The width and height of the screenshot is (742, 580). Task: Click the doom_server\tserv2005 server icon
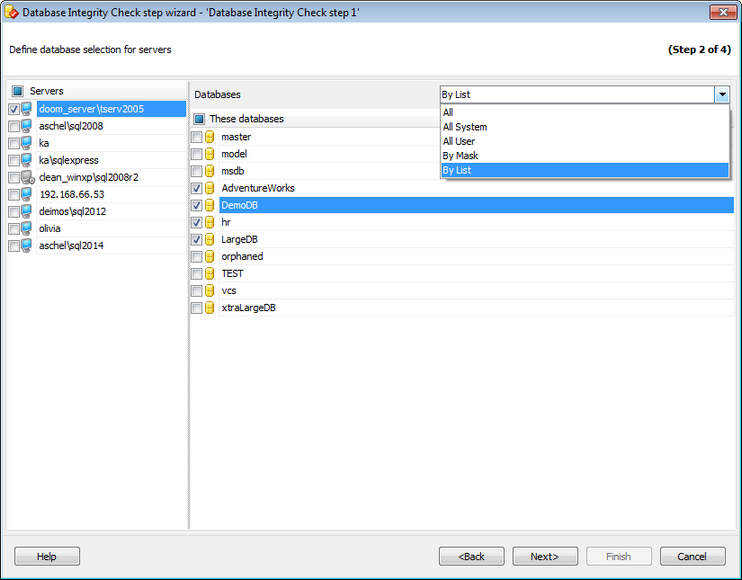[x=26, y=109]
